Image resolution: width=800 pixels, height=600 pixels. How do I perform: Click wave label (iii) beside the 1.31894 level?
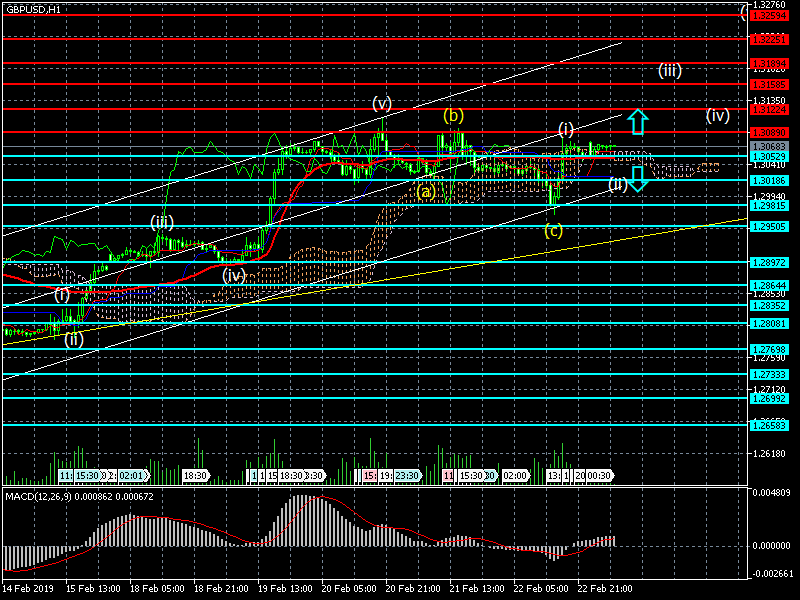coord(670,70)
